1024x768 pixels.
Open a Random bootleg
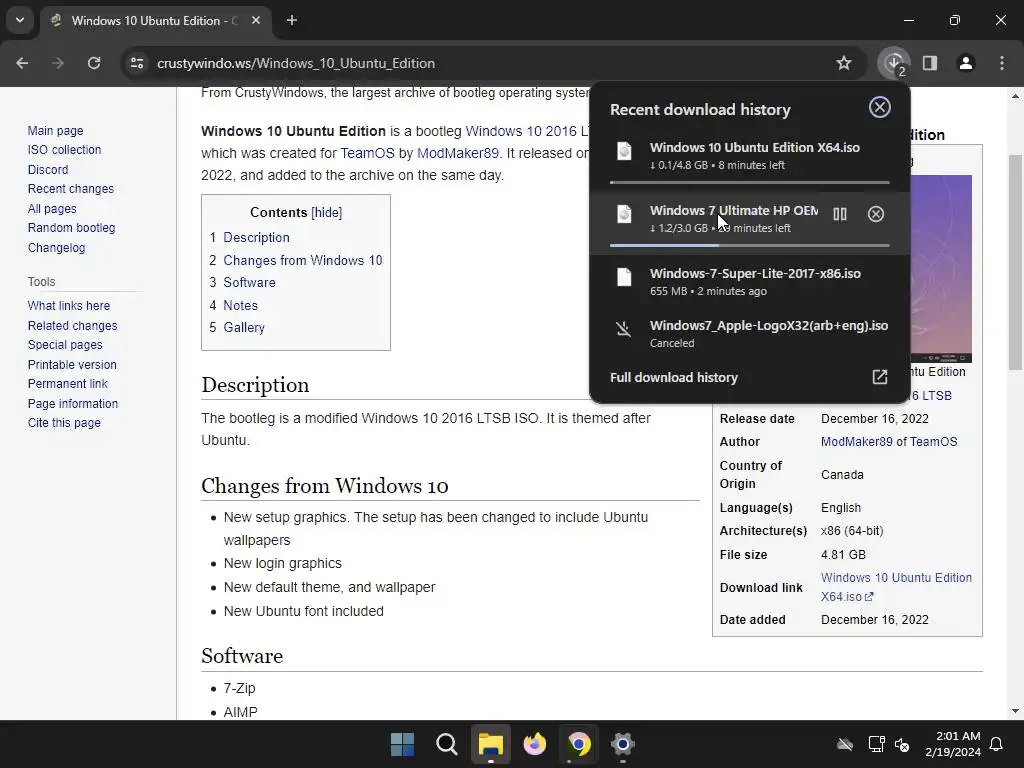tap(71, 228)
